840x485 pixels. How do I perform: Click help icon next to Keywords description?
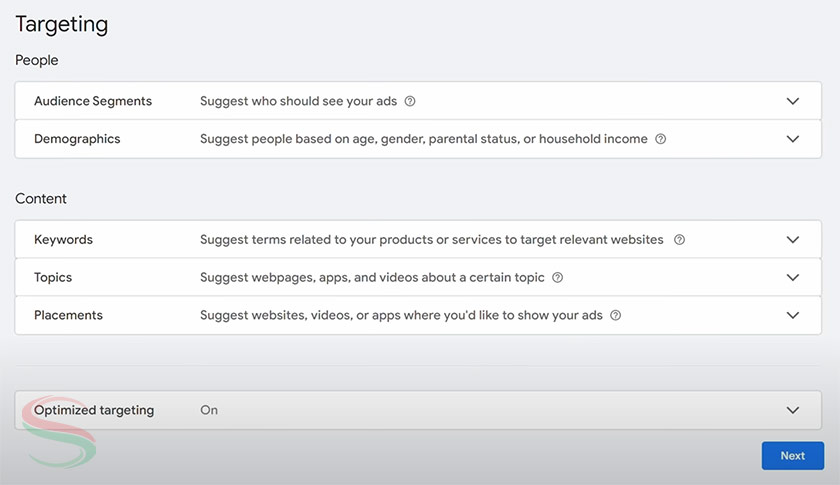(x=679, y=240)
